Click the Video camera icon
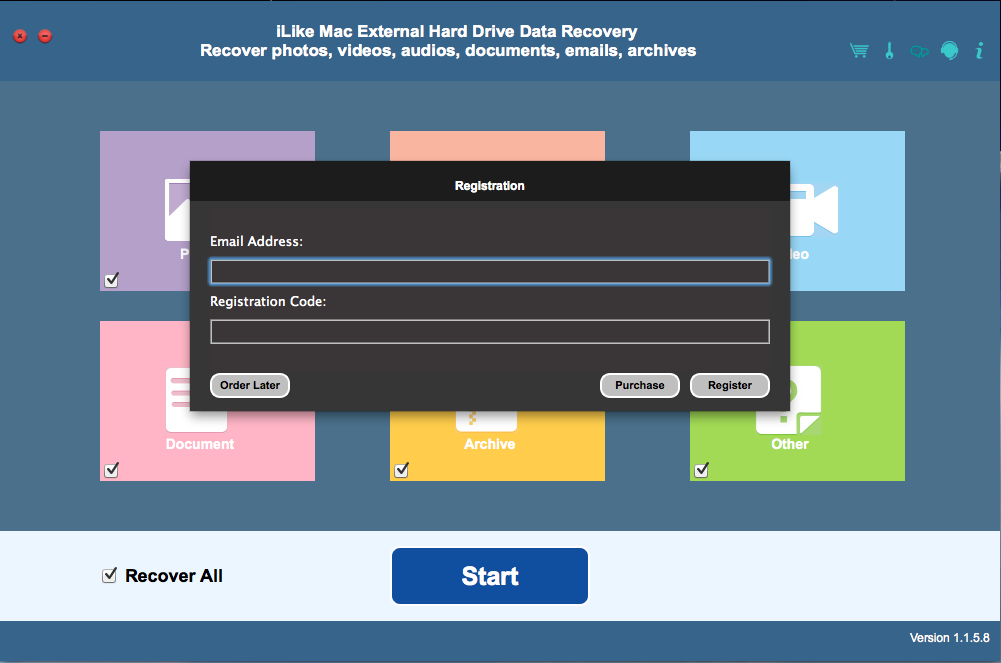The width and height of the screenshot is (1001, 663). point(814,209)
